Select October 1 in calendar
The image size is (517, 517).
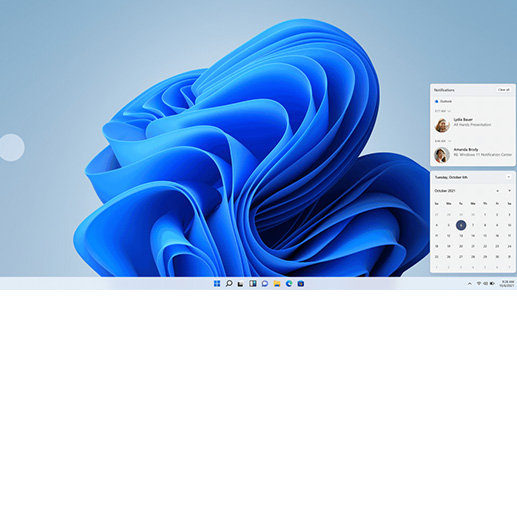[485, 215]
